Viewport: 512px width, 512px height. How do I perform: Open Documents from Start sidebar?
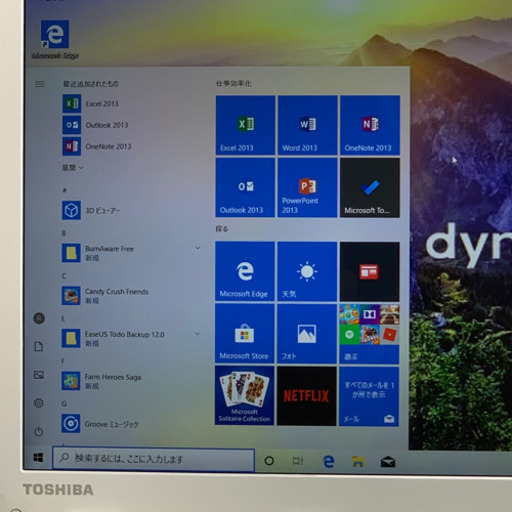coord(39,346)
